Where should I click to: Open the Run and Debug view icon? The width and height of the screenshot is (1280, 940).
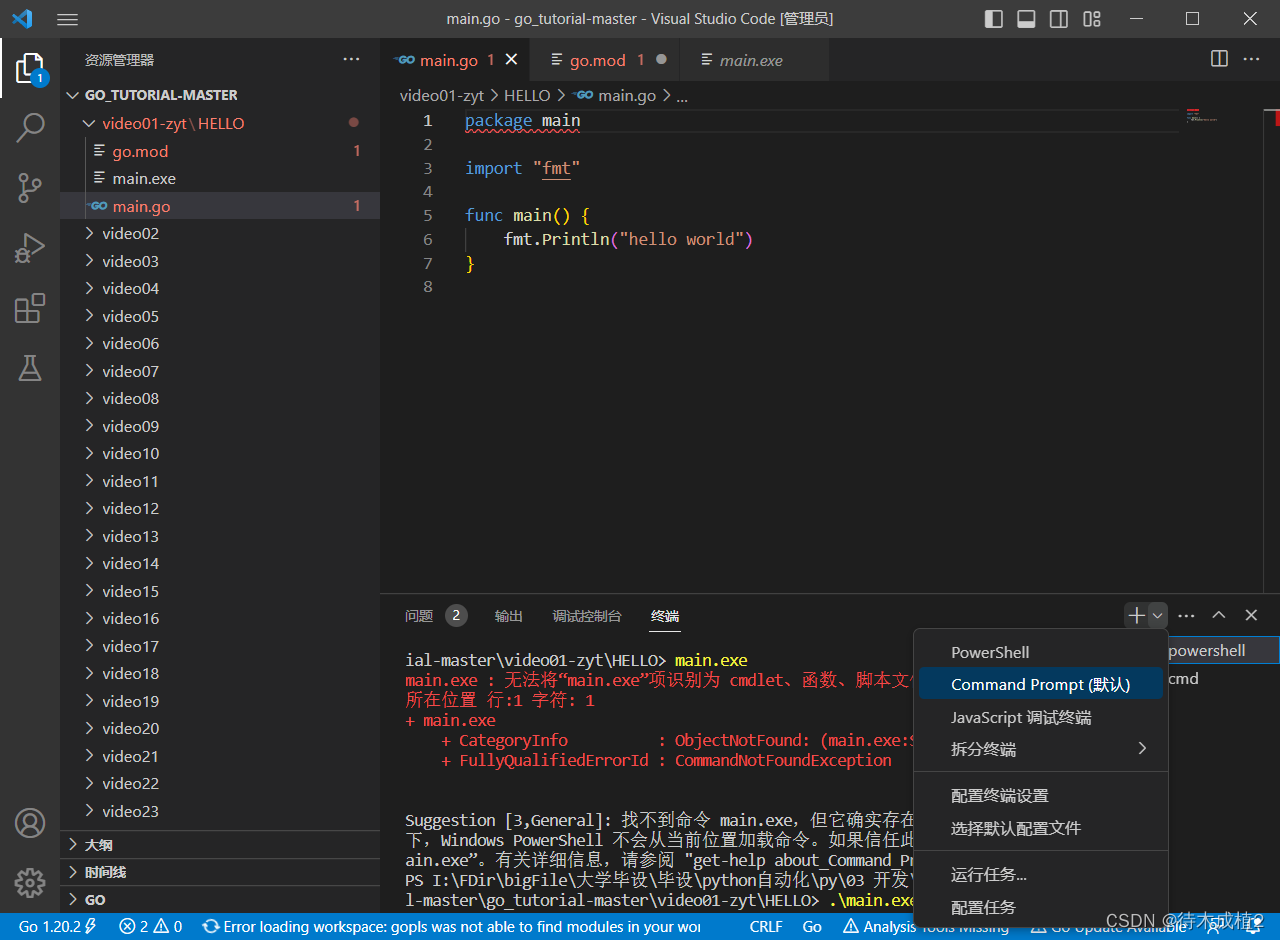[30, 247]
